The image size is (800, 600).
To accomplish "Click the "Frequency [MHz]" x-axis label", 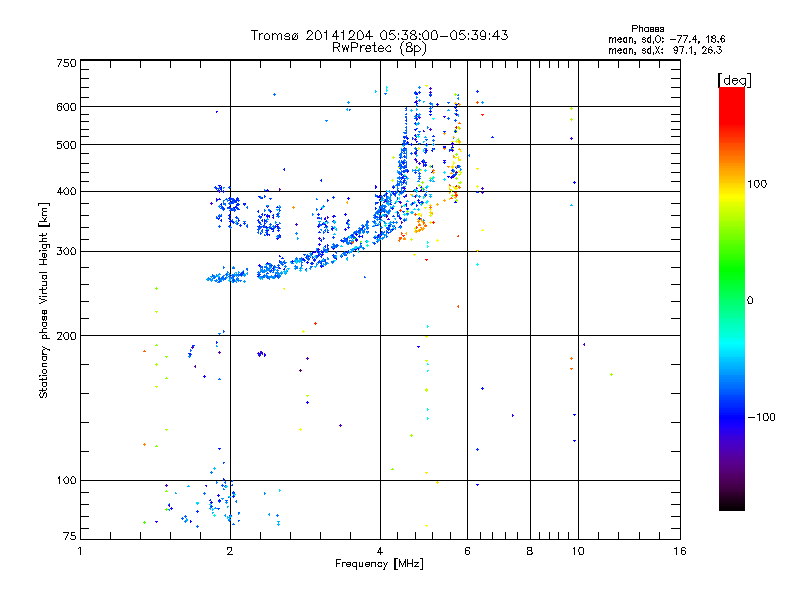I will (x=379, y=564).
